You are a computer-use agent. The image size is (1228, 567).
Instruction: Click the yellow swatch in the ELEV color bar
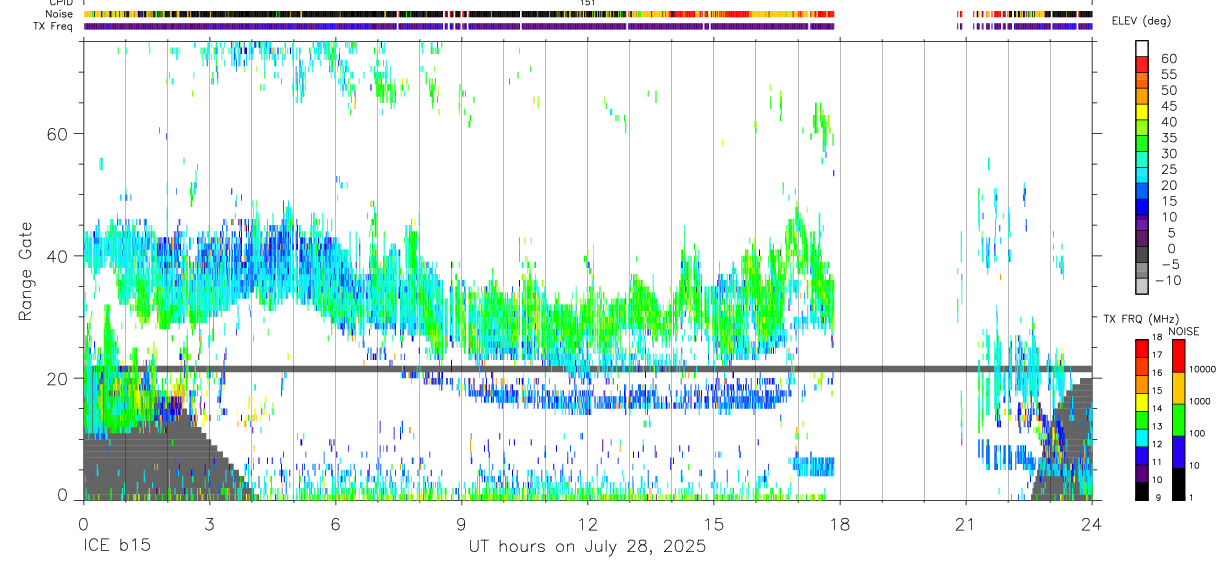pyautogui.click(x=1142, y=112)
